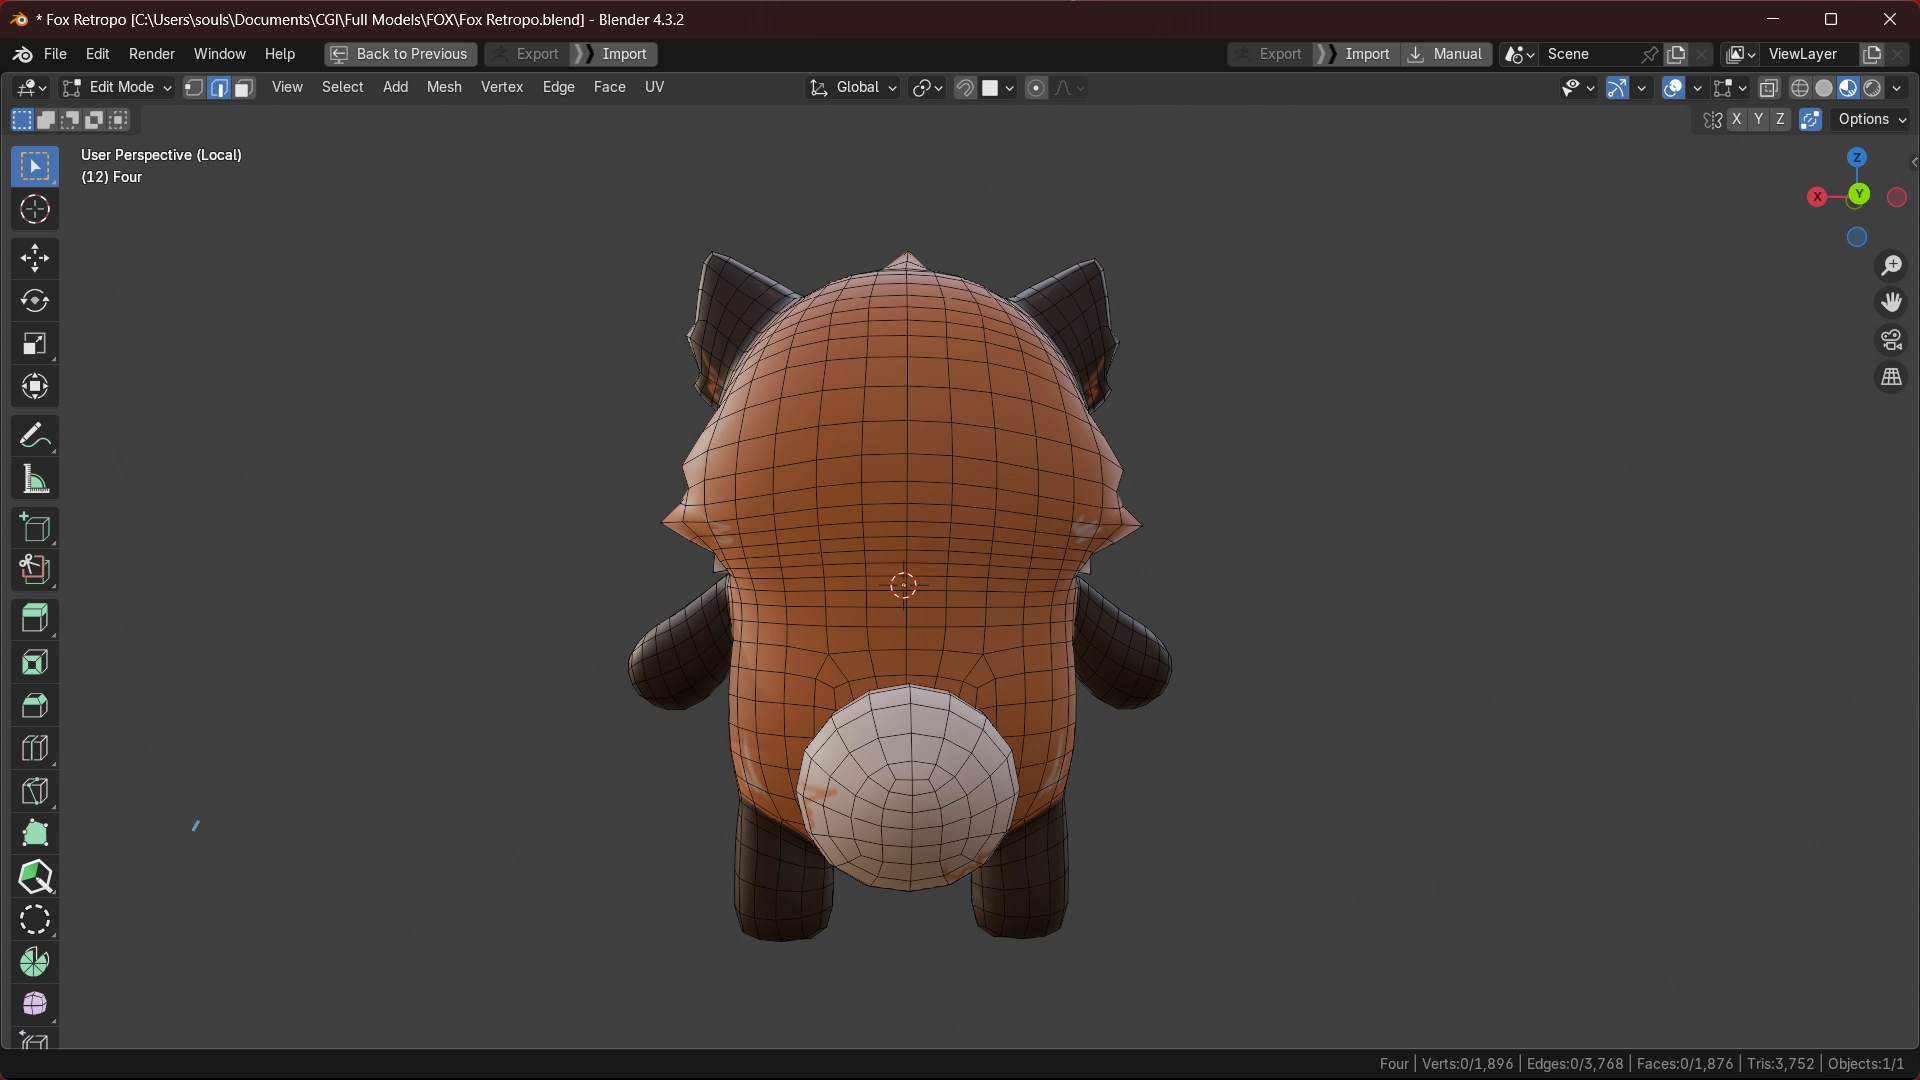Pick the Measure tool

coord(35,480)
